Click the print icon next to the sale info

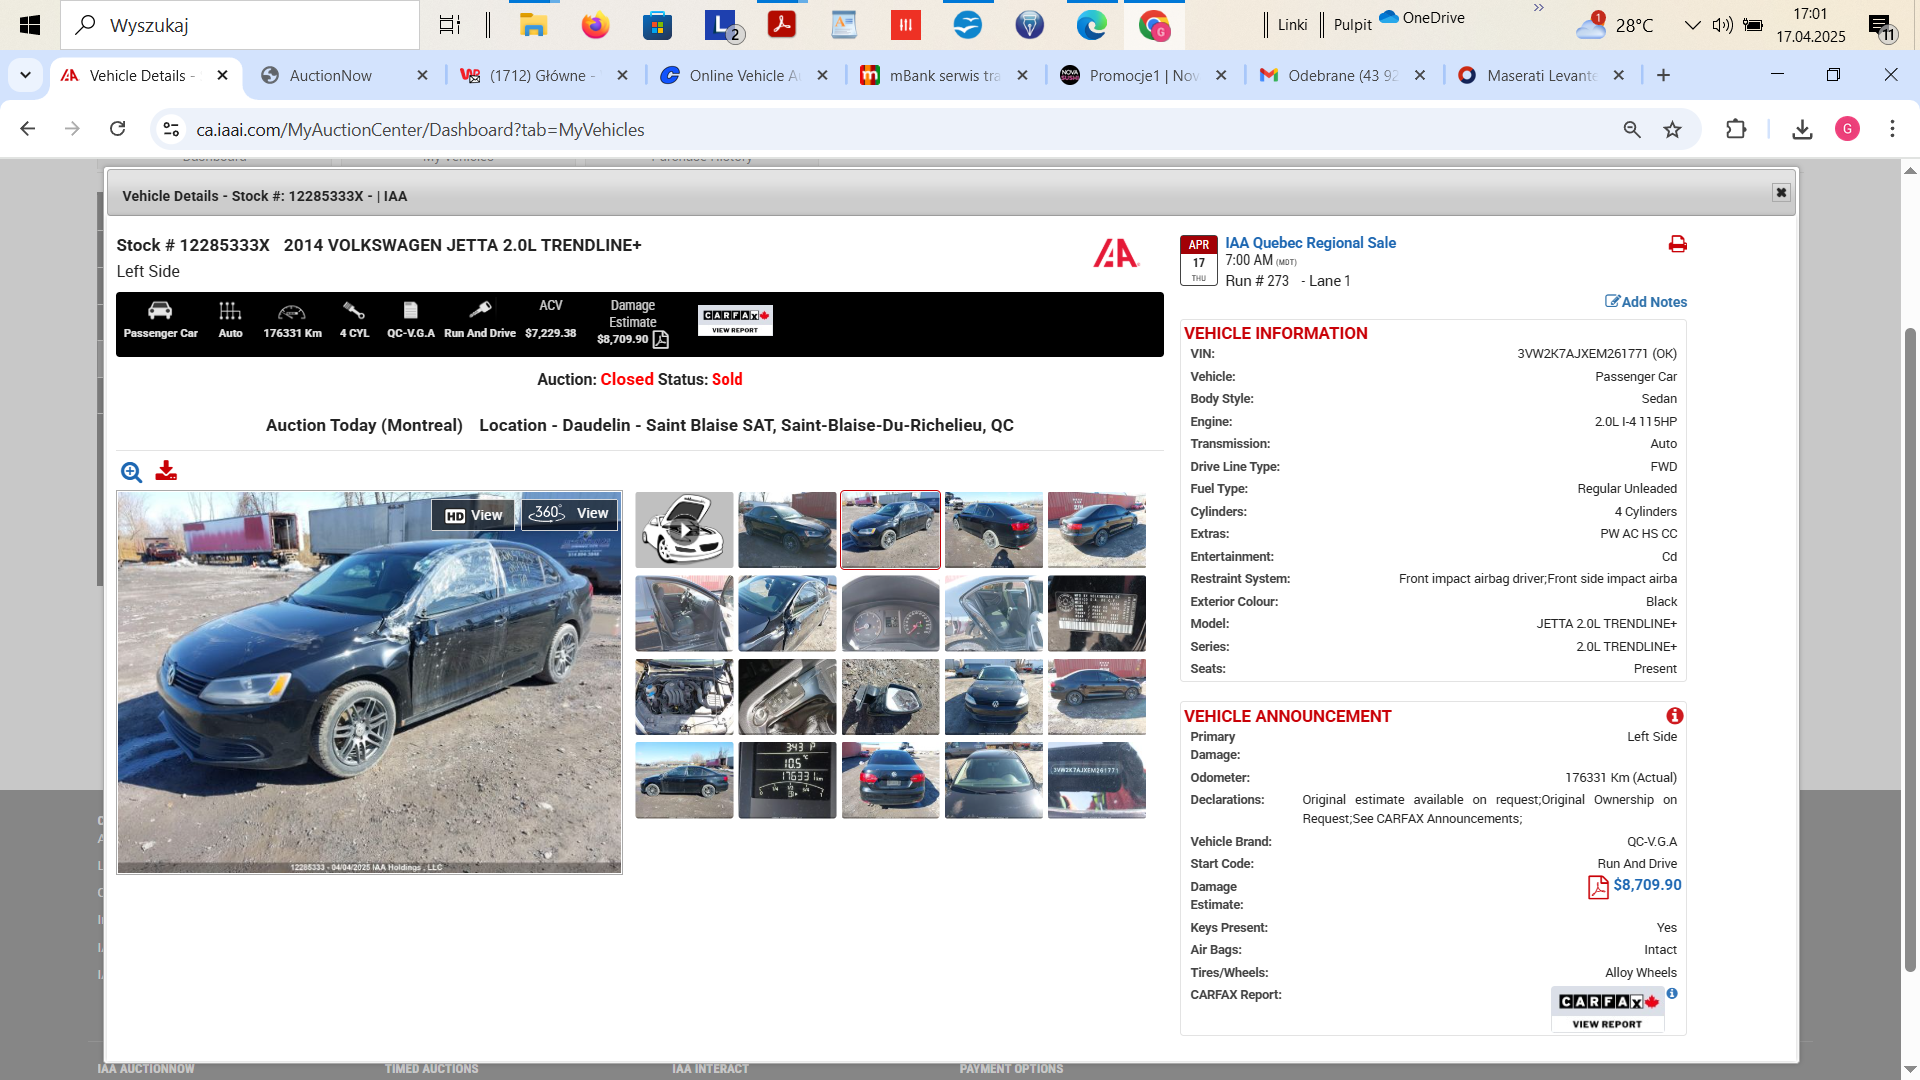1678,244
